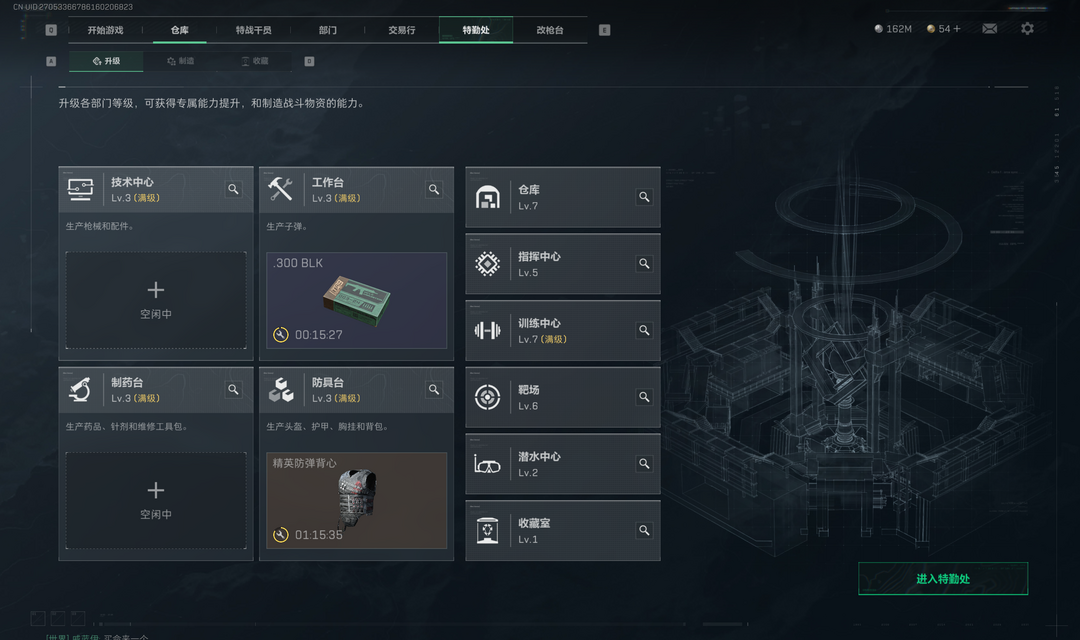Click magnifier icon for 潜水中心

point(644,464)
